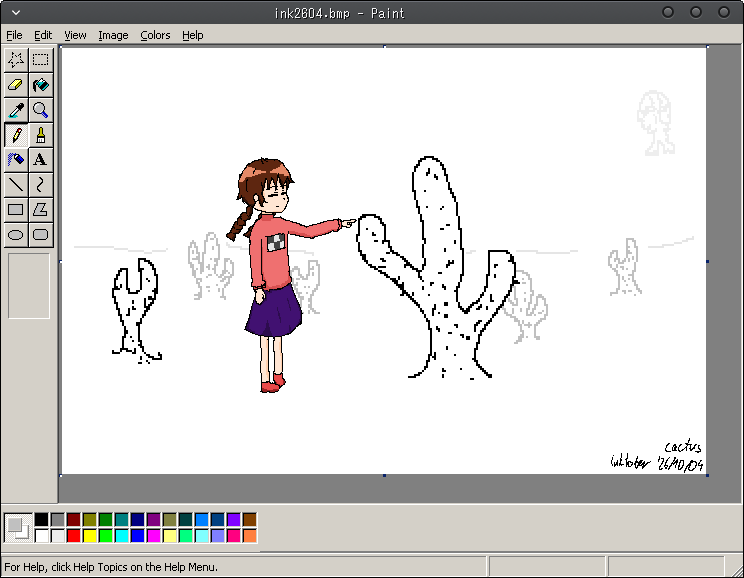The image size is (744, 578).
Task: Choose the bright yellow swatch
Action: [x=90, y=536]
